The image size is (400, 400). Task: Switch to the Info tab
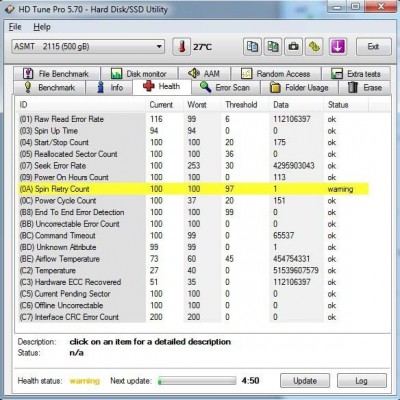coord(109,88)
